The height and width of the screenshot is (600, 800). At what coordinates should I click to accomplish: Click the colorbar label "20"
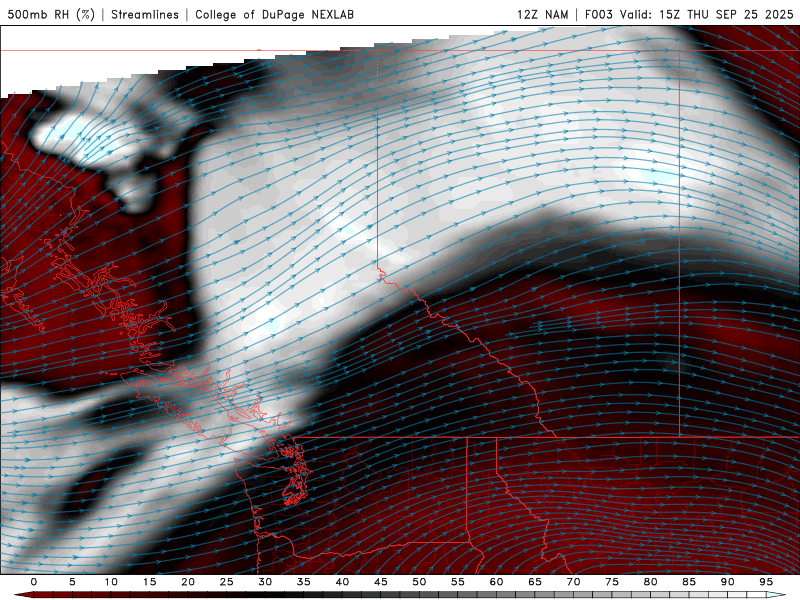[x=188, y=582]
